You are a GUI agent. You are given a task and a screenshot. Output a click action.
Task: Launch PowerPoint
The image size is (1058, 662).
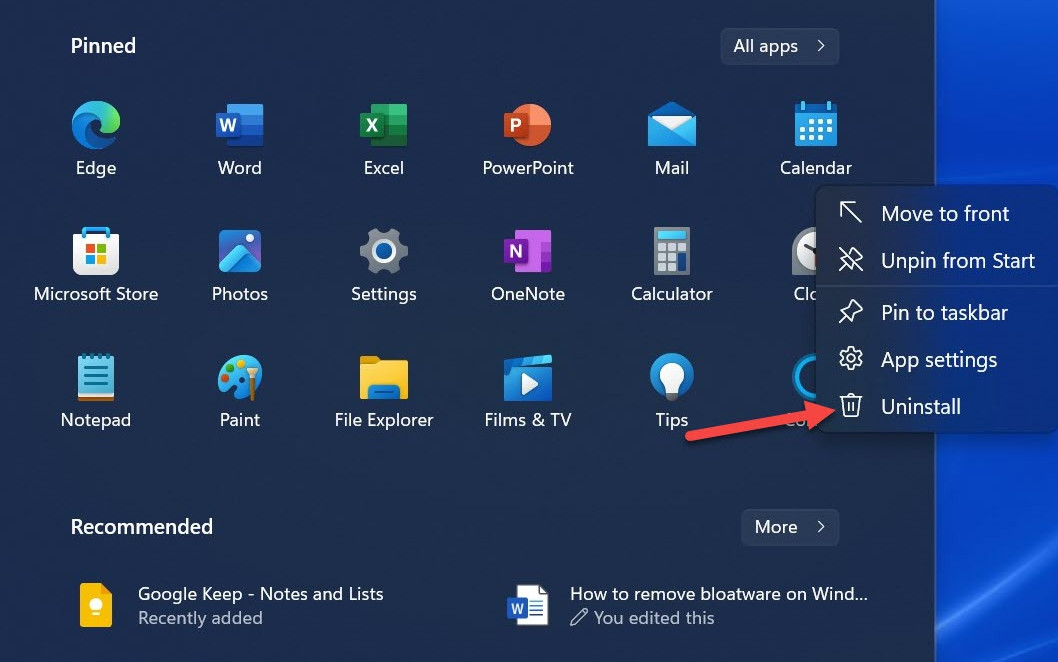click(527, 135)
